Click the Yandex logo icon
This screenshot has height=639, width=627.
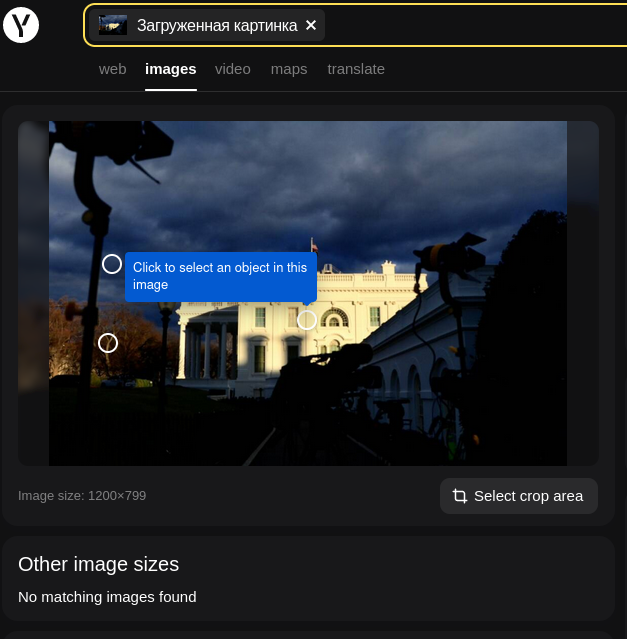pyautogui.click(x=21, y=25)
